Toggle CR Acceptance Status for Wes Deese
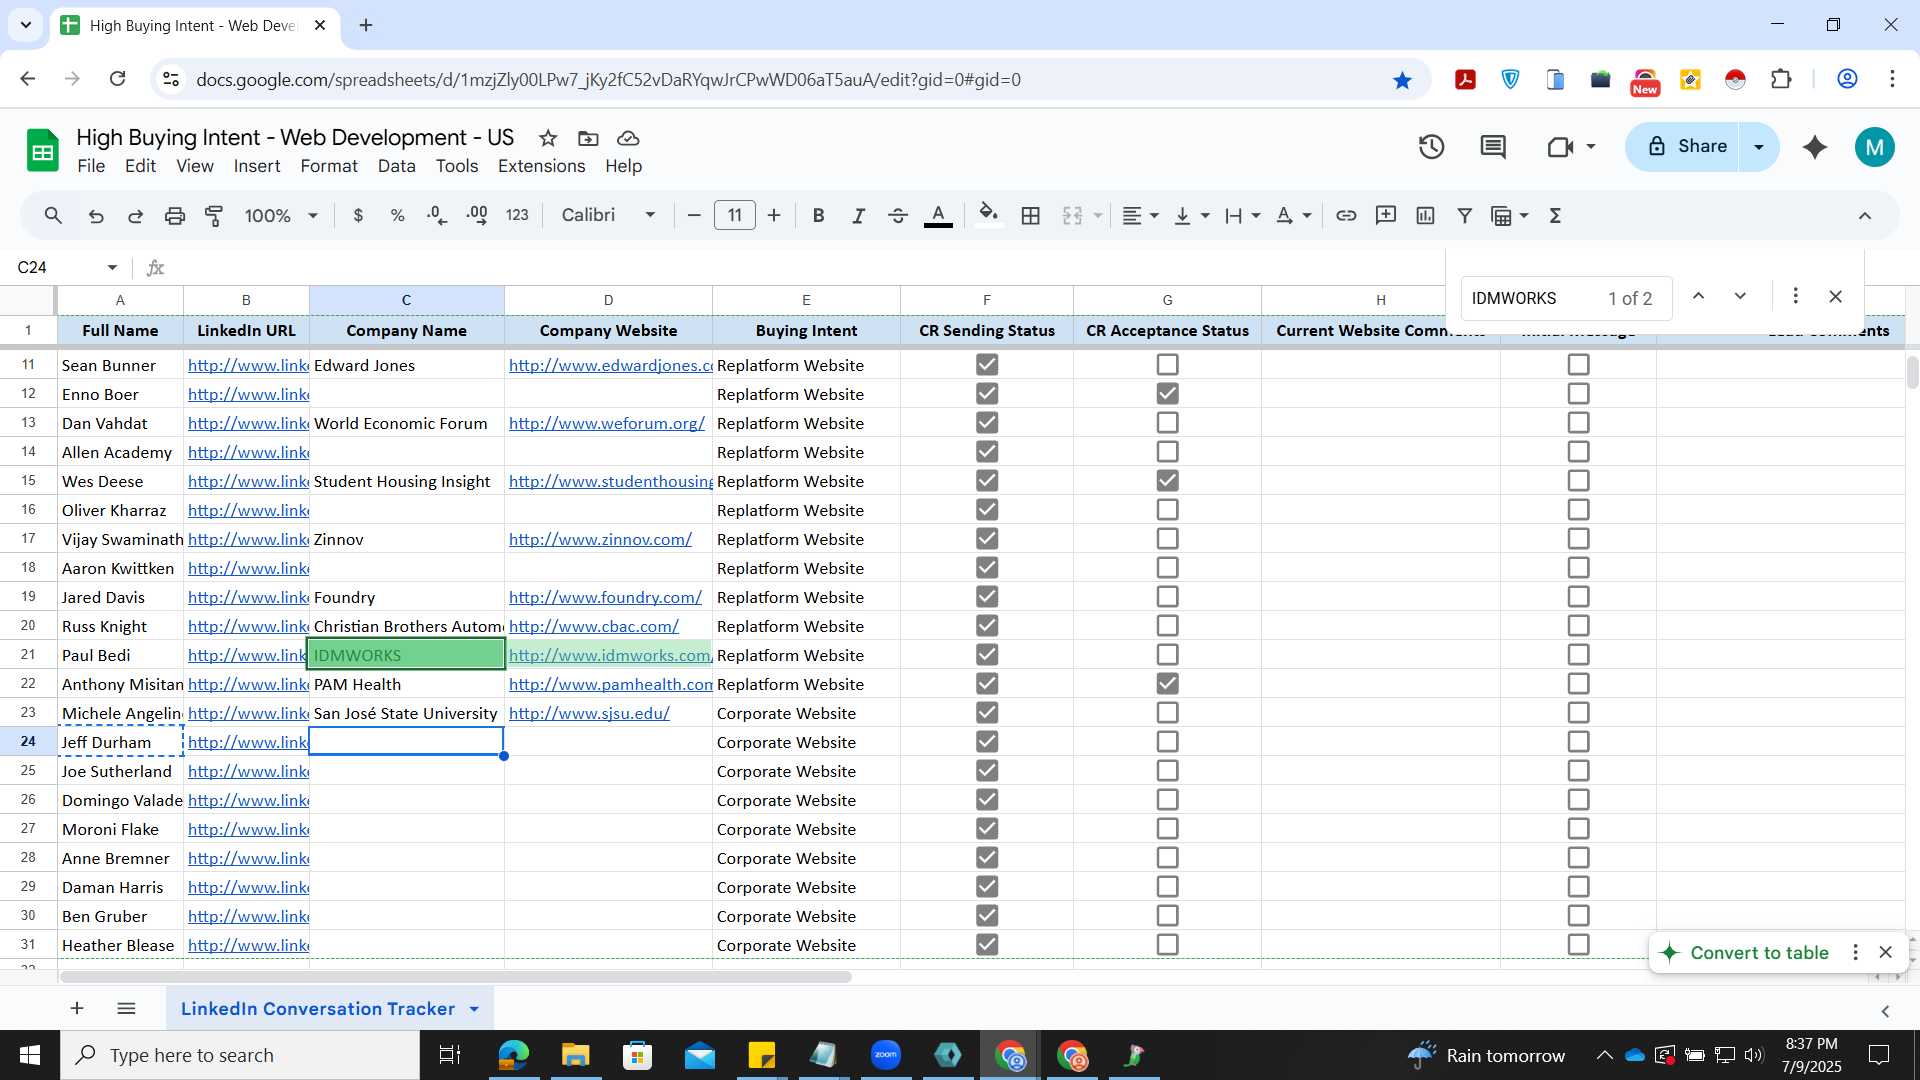This screenshot has width=1920, height=1080. [1167, 481]
